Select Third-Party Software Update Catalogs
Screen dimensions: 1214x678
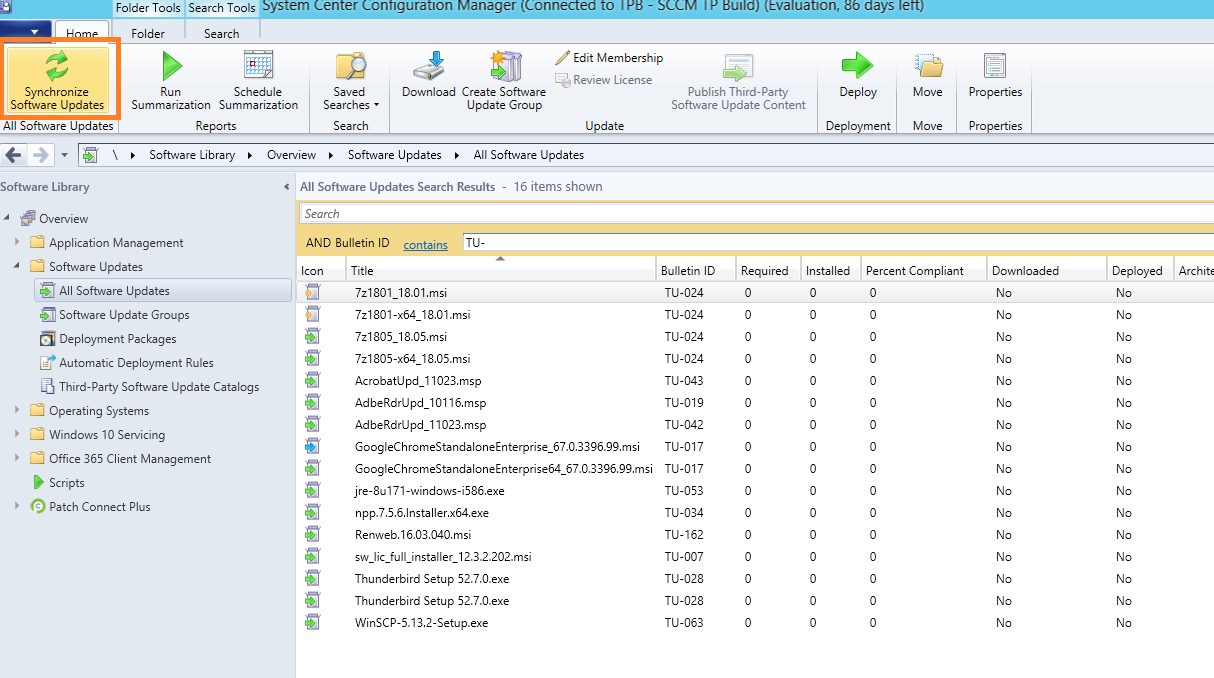point(158,387)
